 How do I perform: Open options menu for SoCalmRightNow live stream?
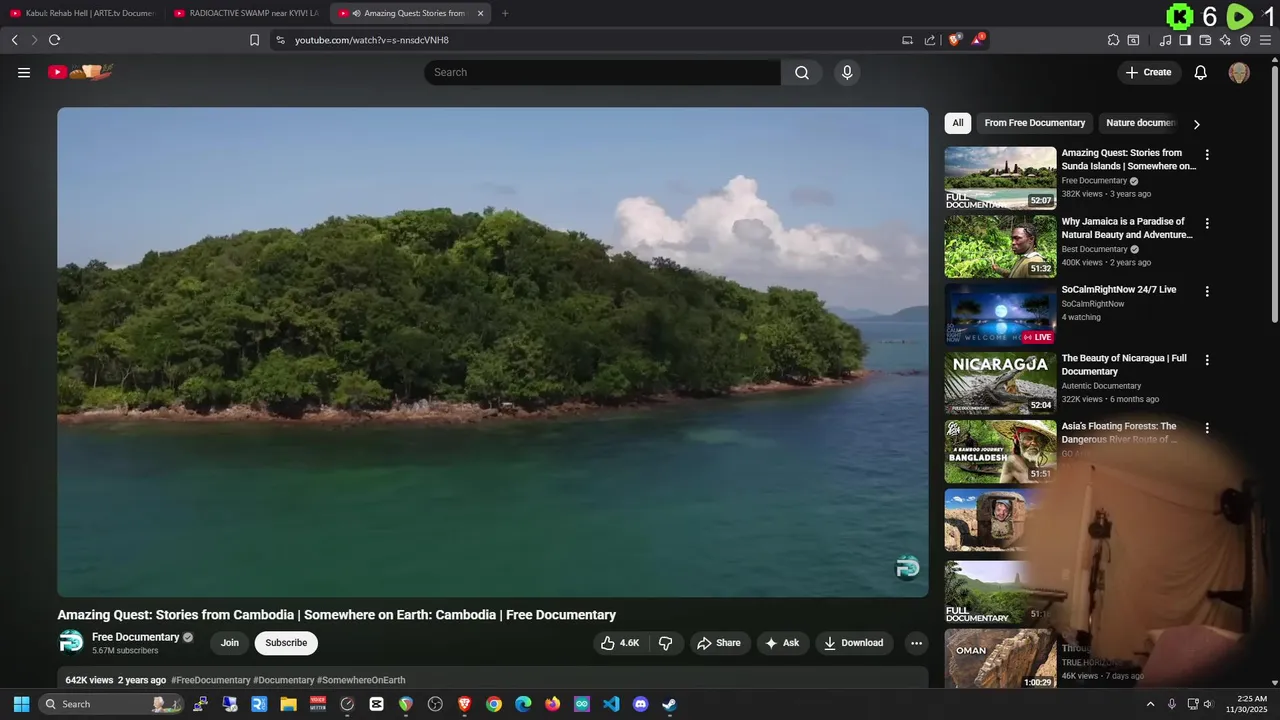(1207, 291)
